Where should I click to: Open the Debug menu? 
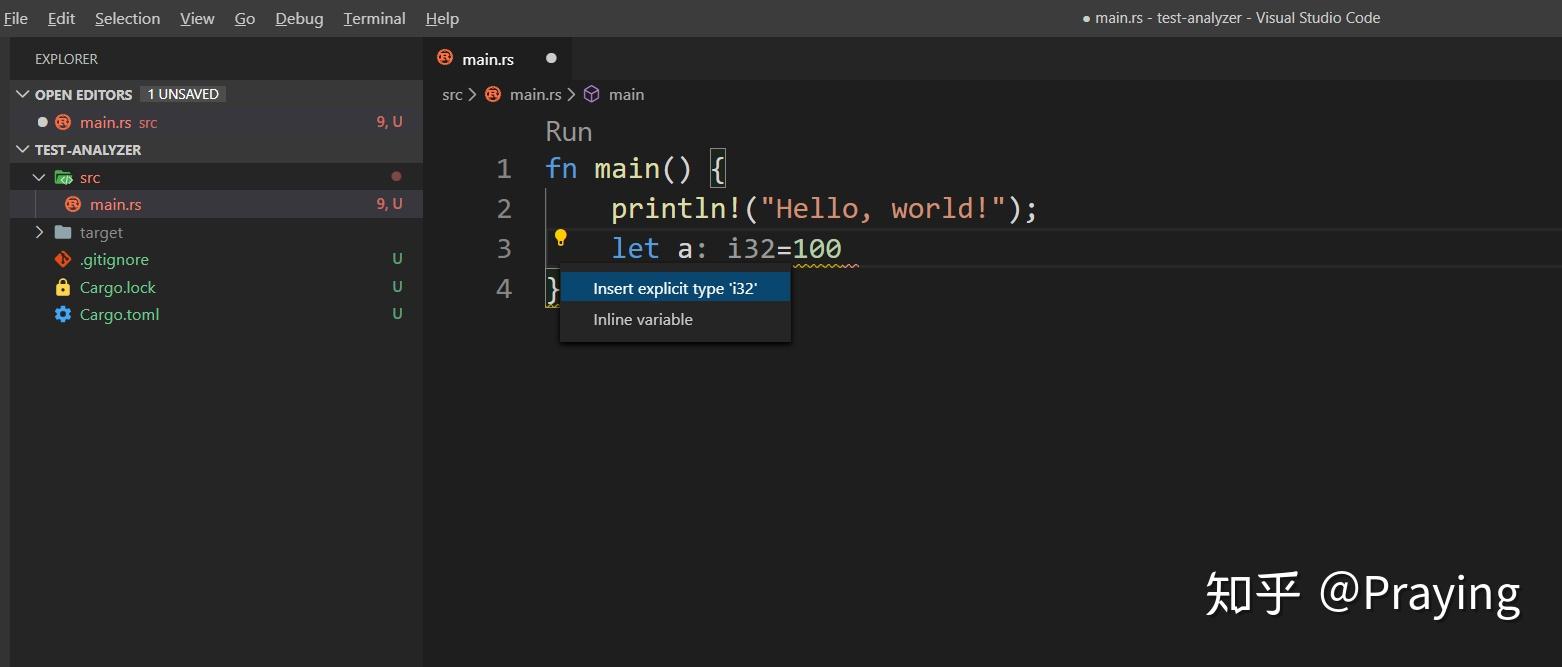coord(299,18)
